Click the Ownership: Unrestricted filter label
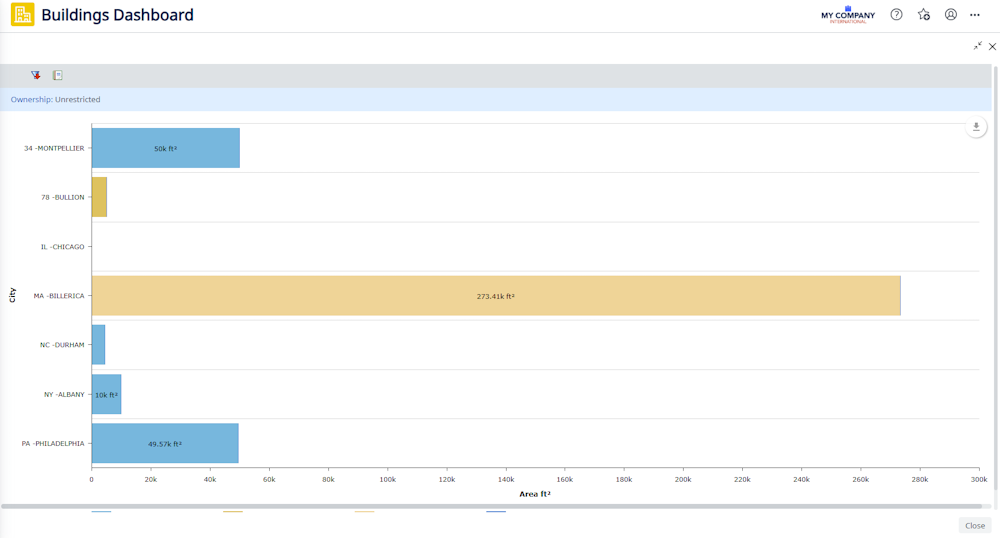Screen dimensions: 1000x538 tap(55, 99)
